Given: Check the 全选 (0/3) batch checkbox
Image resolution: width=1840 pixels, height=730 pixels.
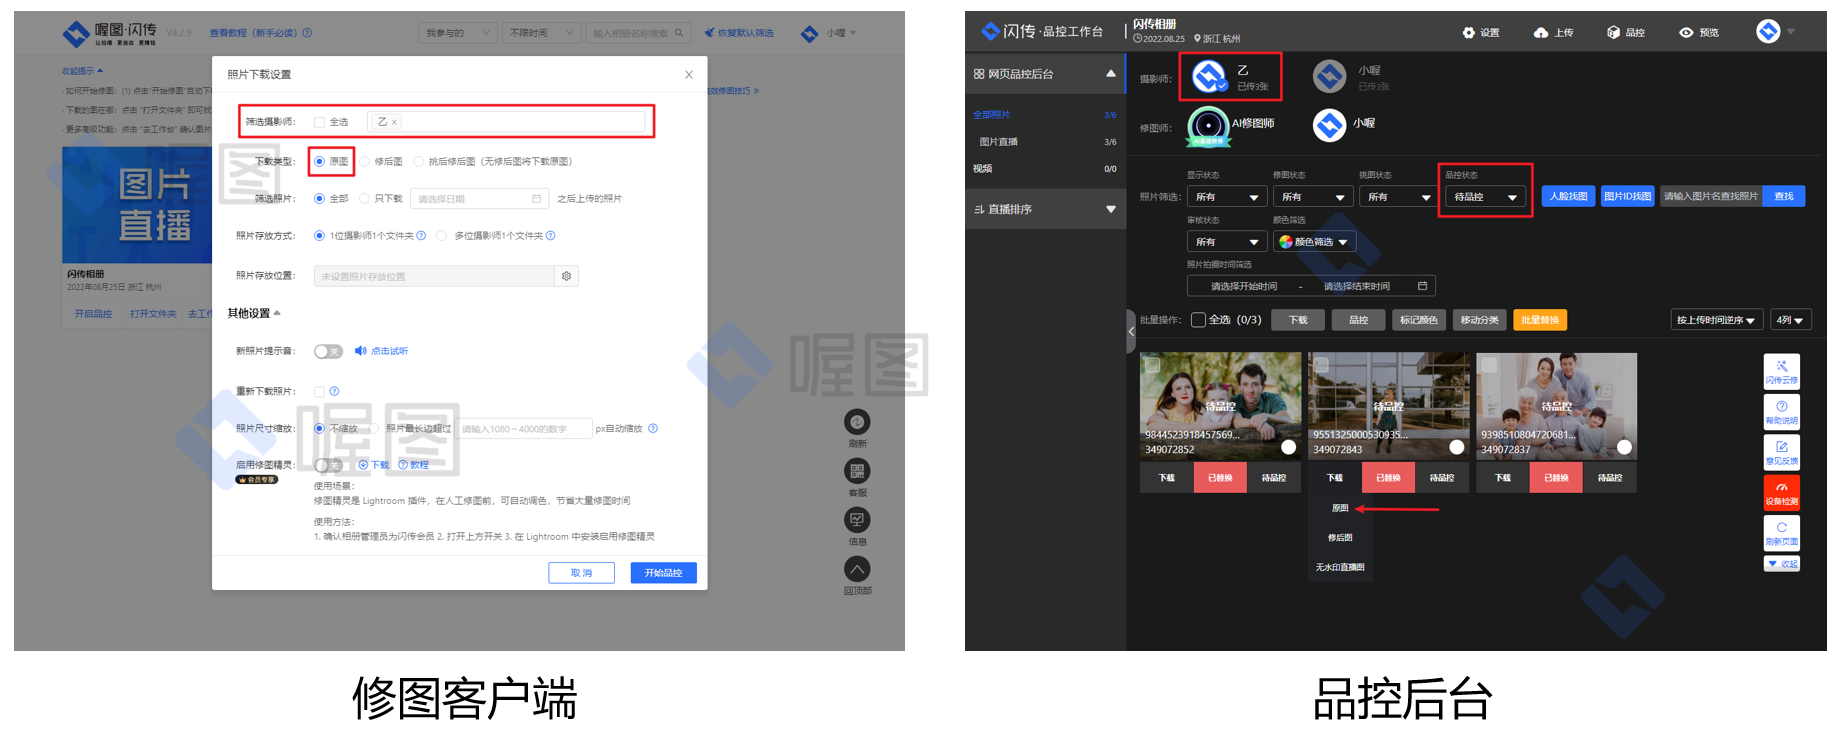Looking at the screenshot, I should [x=1198, y=320].
